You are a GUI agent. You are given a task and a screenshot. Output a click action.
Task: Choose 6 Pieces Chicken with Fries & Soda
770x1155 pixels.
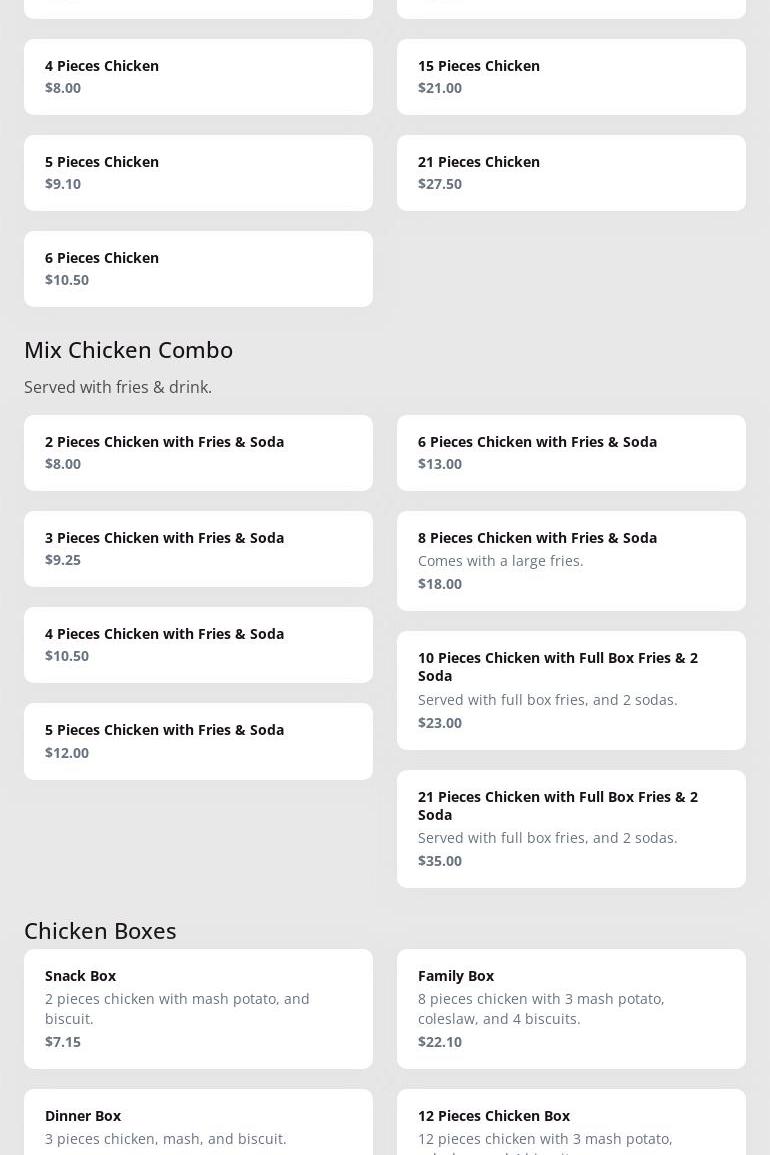[x=571, y=453]
